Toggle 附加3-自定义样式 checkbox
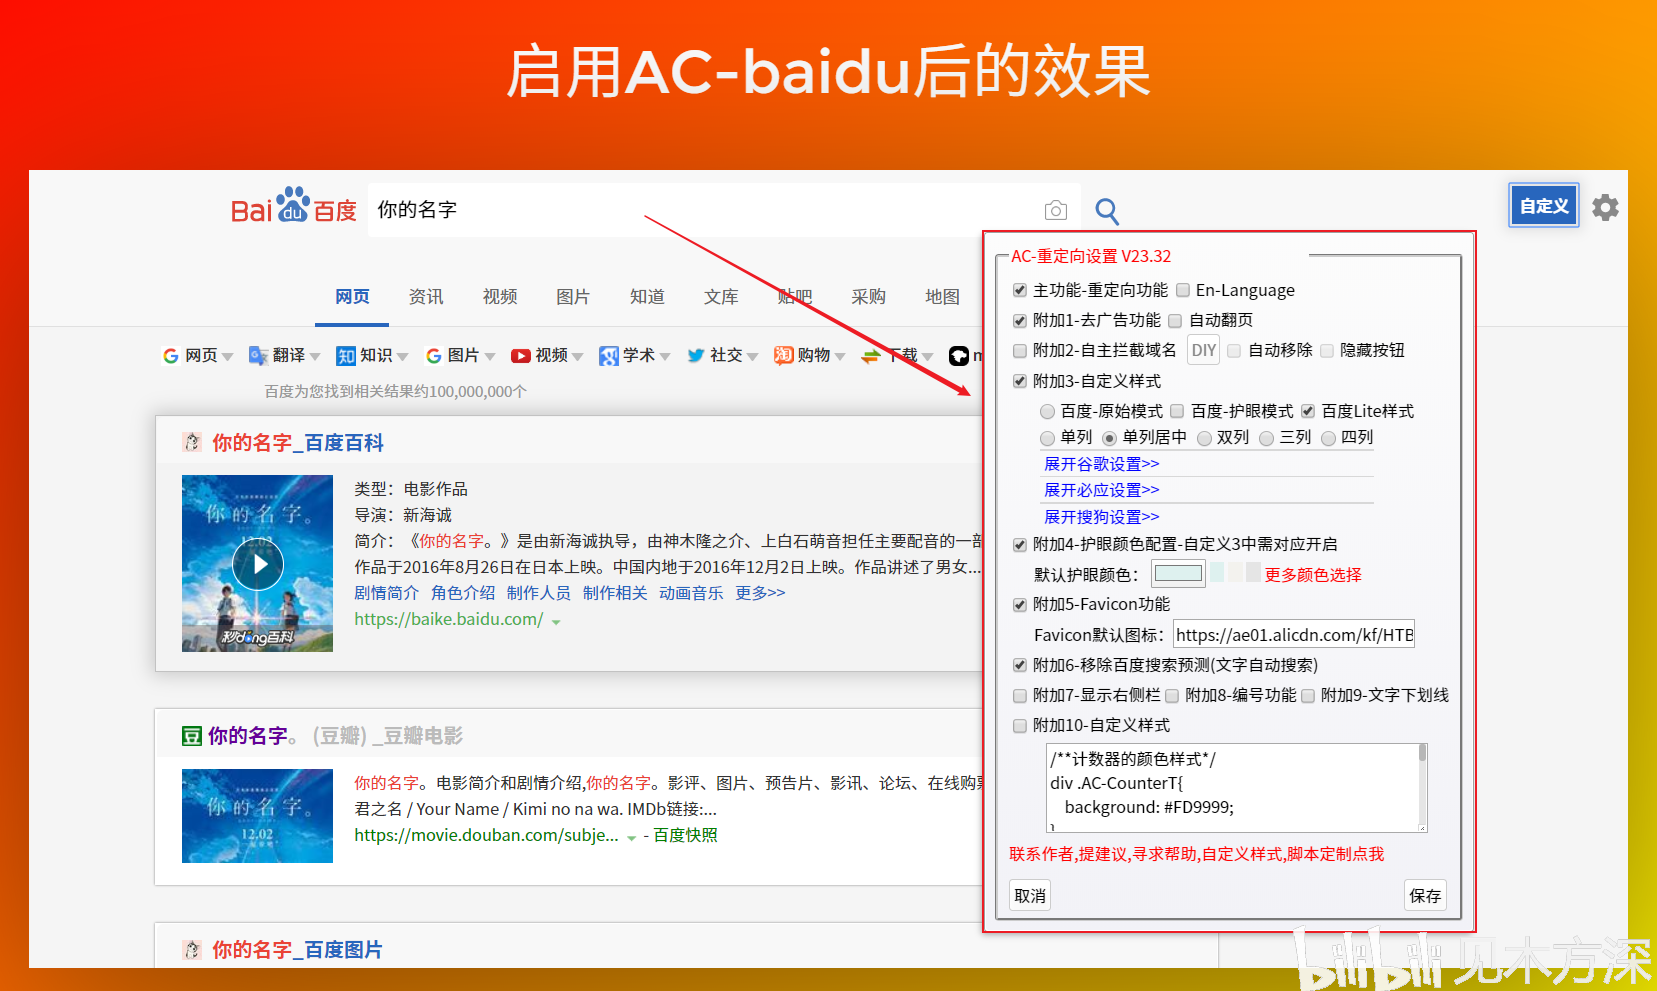The width and height of the screenshot is (1657, 991). point(1020,381)
